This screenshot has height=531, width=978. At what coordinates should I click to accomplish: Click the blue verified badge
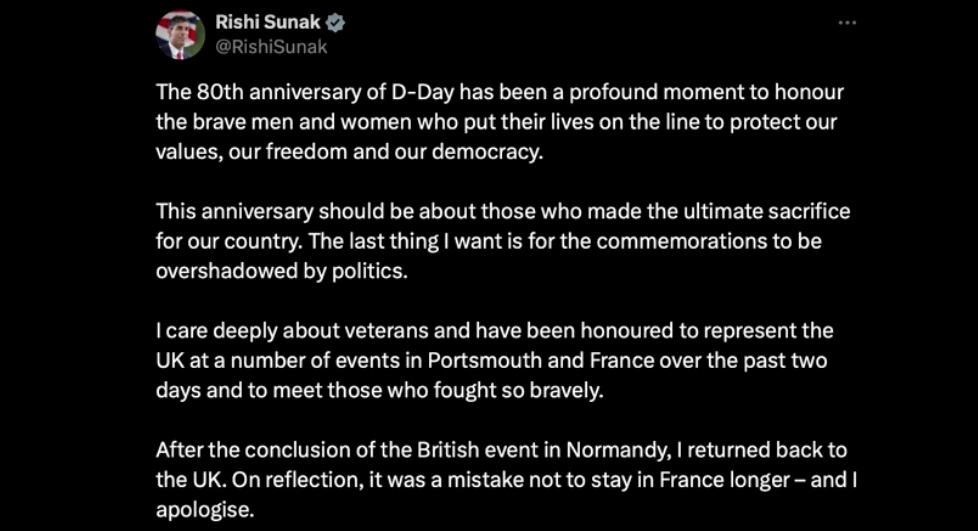(336, 22)
